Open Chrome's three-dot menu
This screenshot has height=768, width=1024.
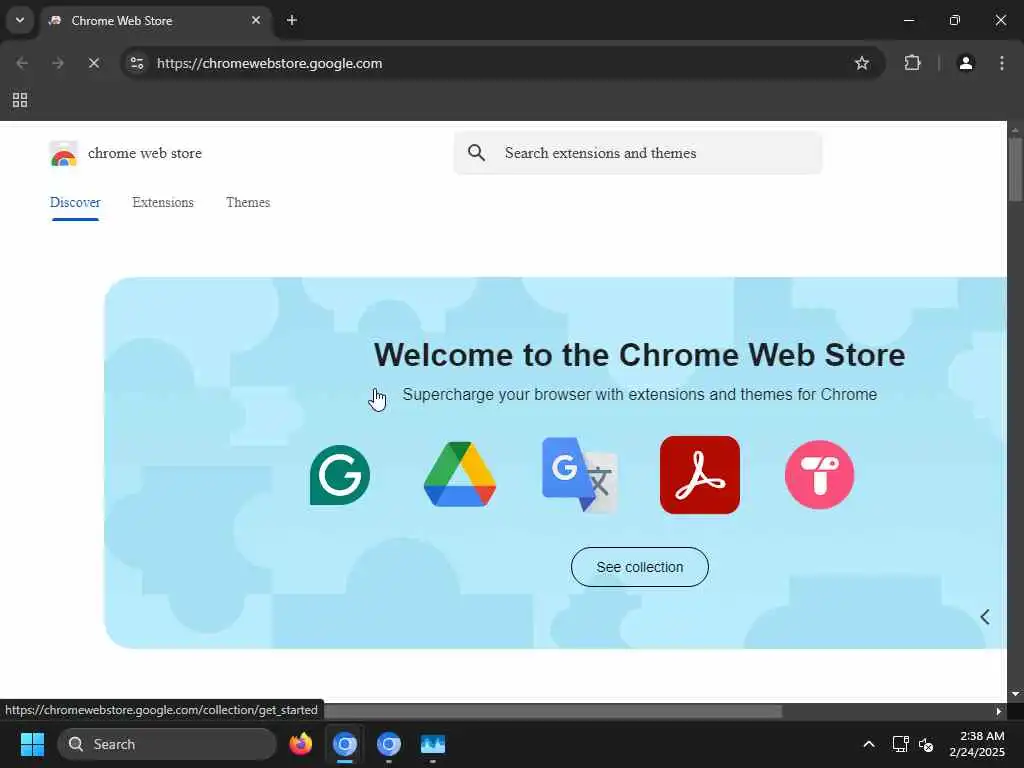coord(1002,63)
